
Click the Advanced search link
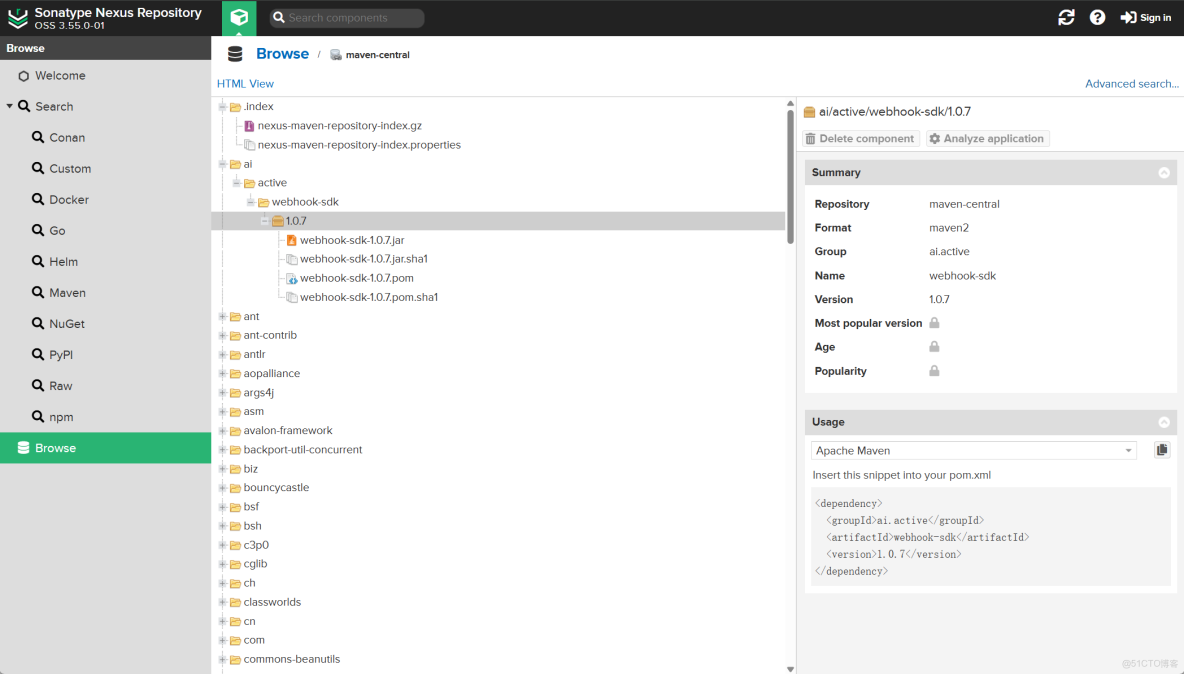pos(1130,83)
